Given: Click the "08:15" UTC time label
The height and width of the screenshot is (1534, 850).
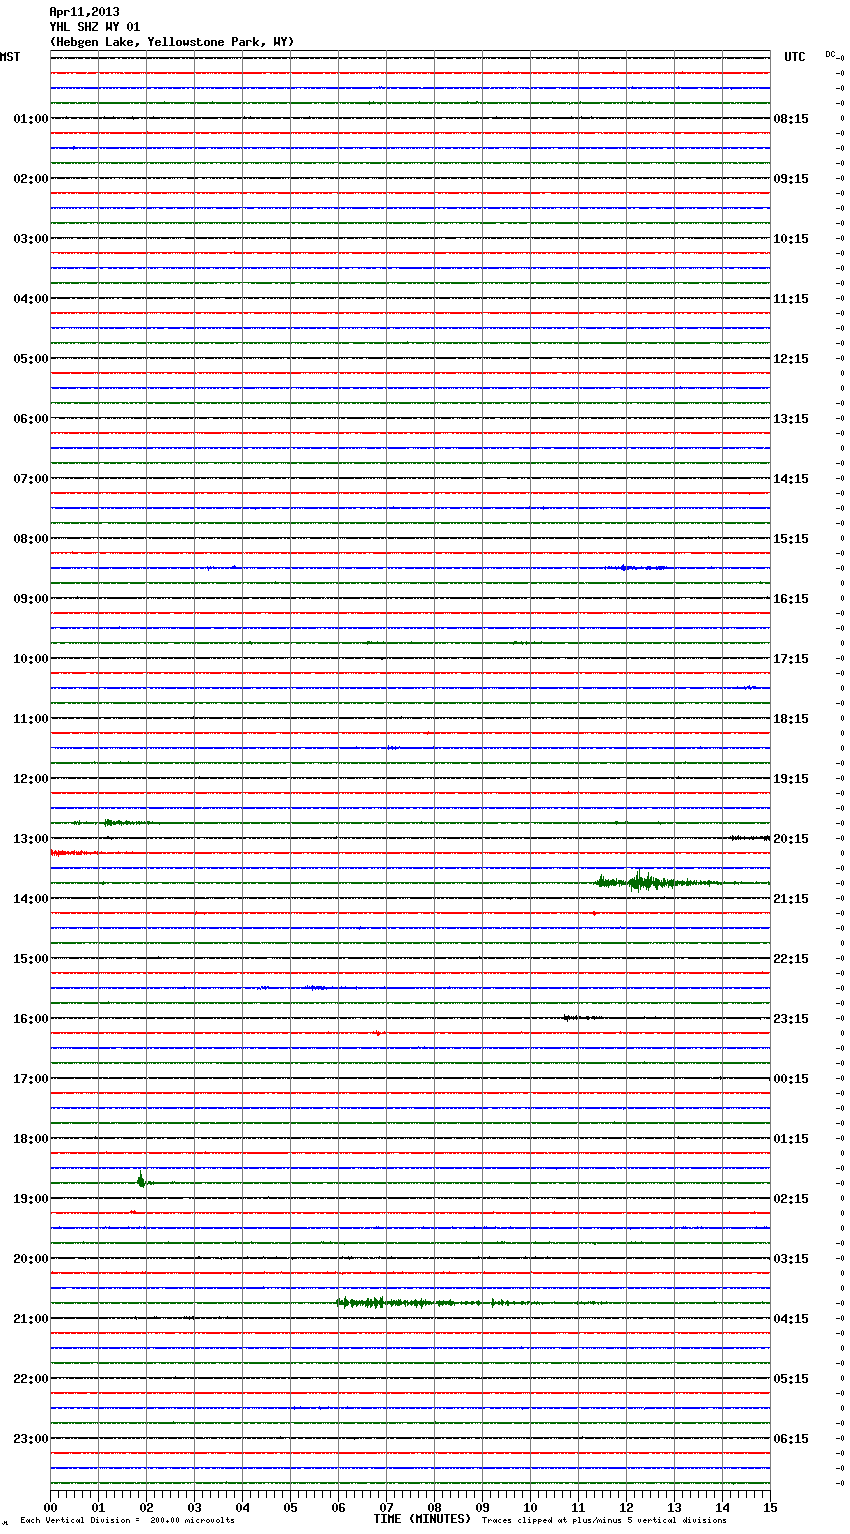Looking at the screenshot, I should pyautogui.click(x=791, y=119).
